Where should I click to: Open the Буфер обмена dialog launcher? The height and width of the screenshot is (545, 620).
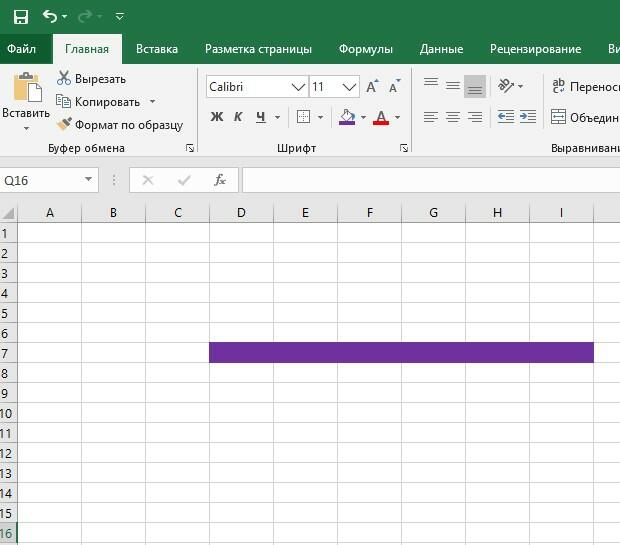pos(190,148)
